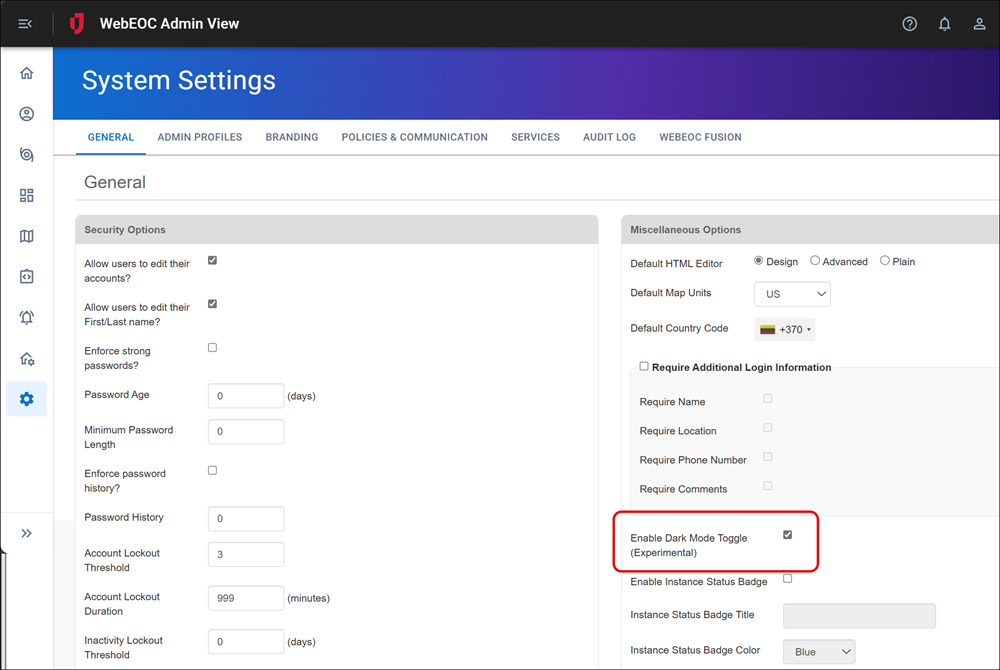Screen dimensions: 1000x670
Task: Switch to the Audit Log tab
Action: click(x=609, y=137)
